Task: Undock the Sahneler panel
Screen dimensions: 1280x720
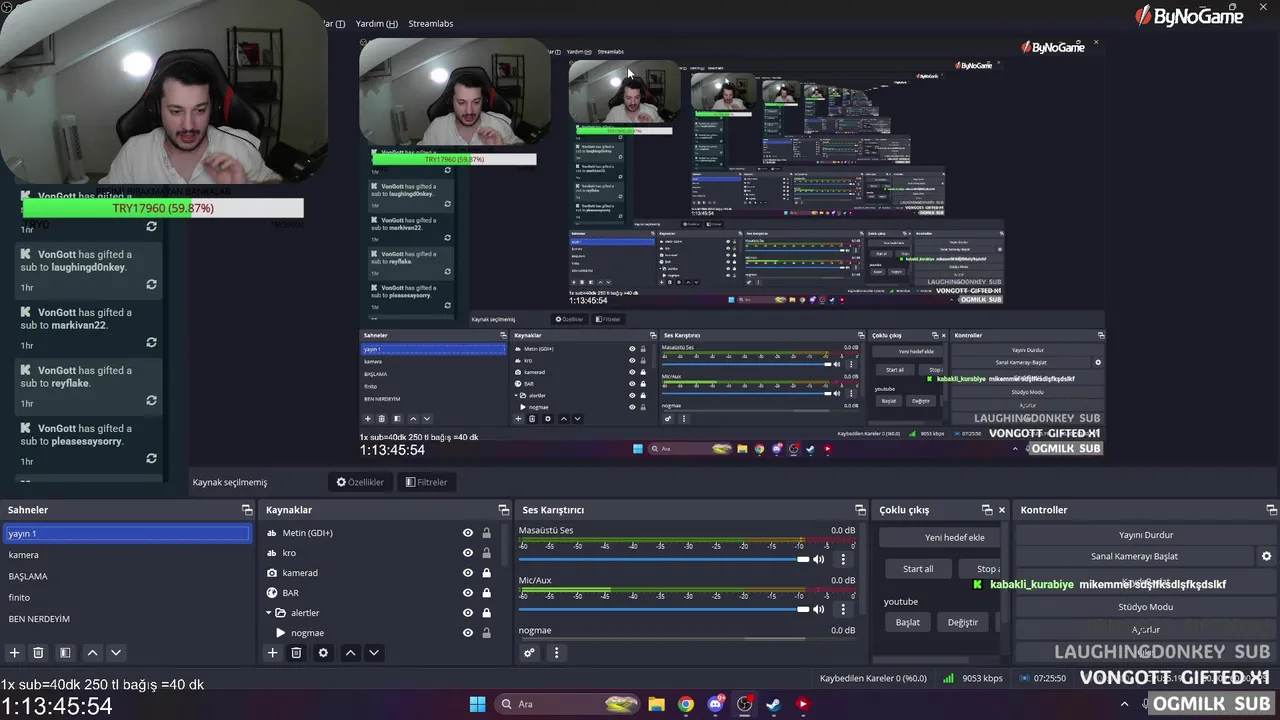Action: pos(247,510)
